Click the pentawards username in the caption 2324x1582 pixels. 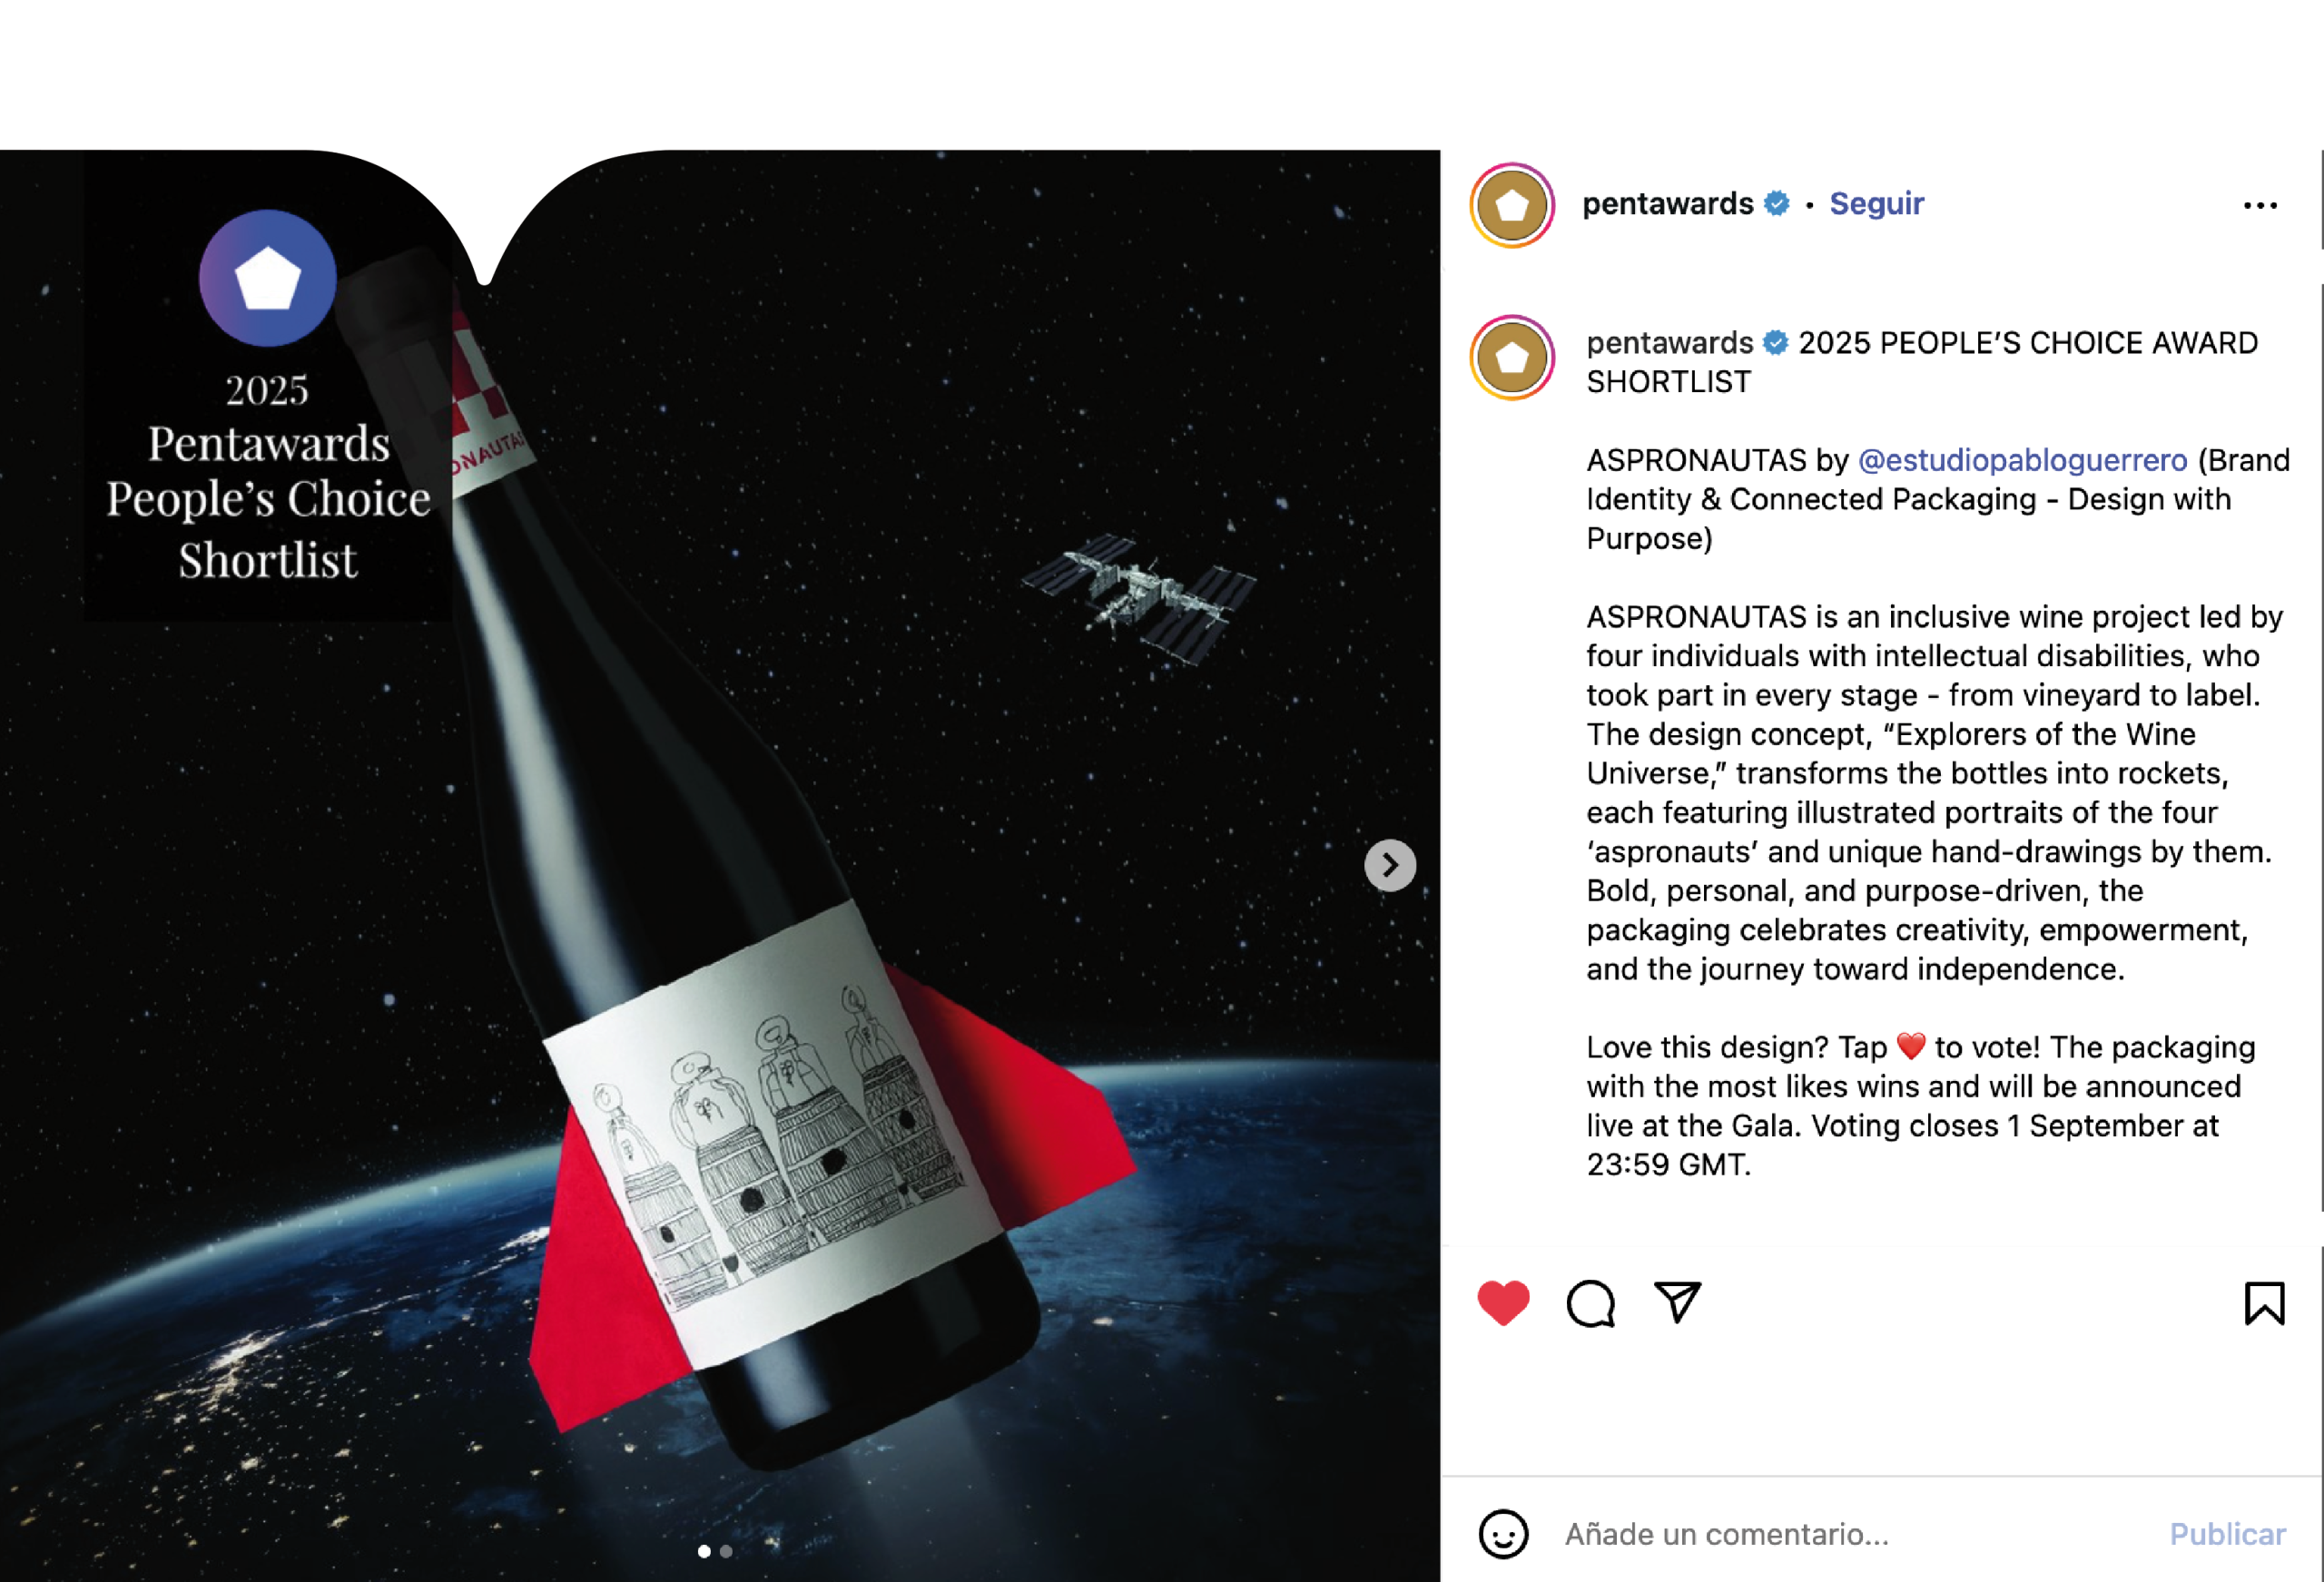(x=1669, y=343)
